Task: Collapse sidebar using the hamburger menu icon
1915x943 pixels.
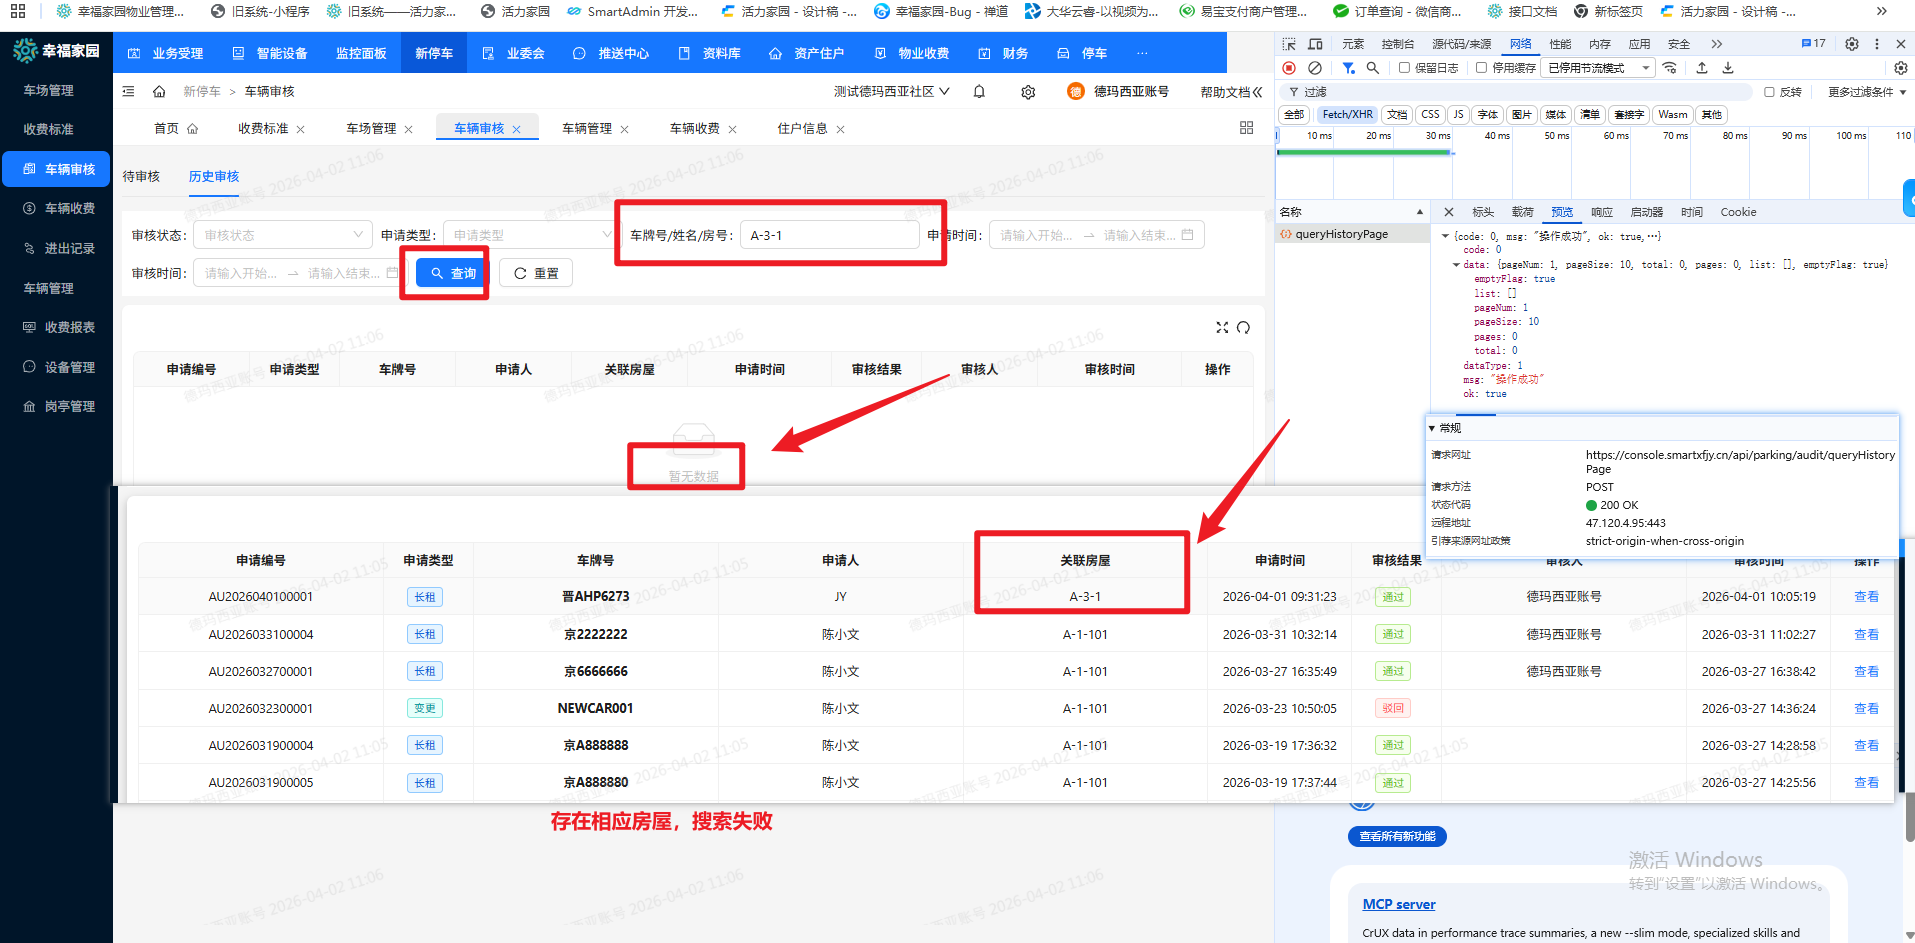Action: 128,92
